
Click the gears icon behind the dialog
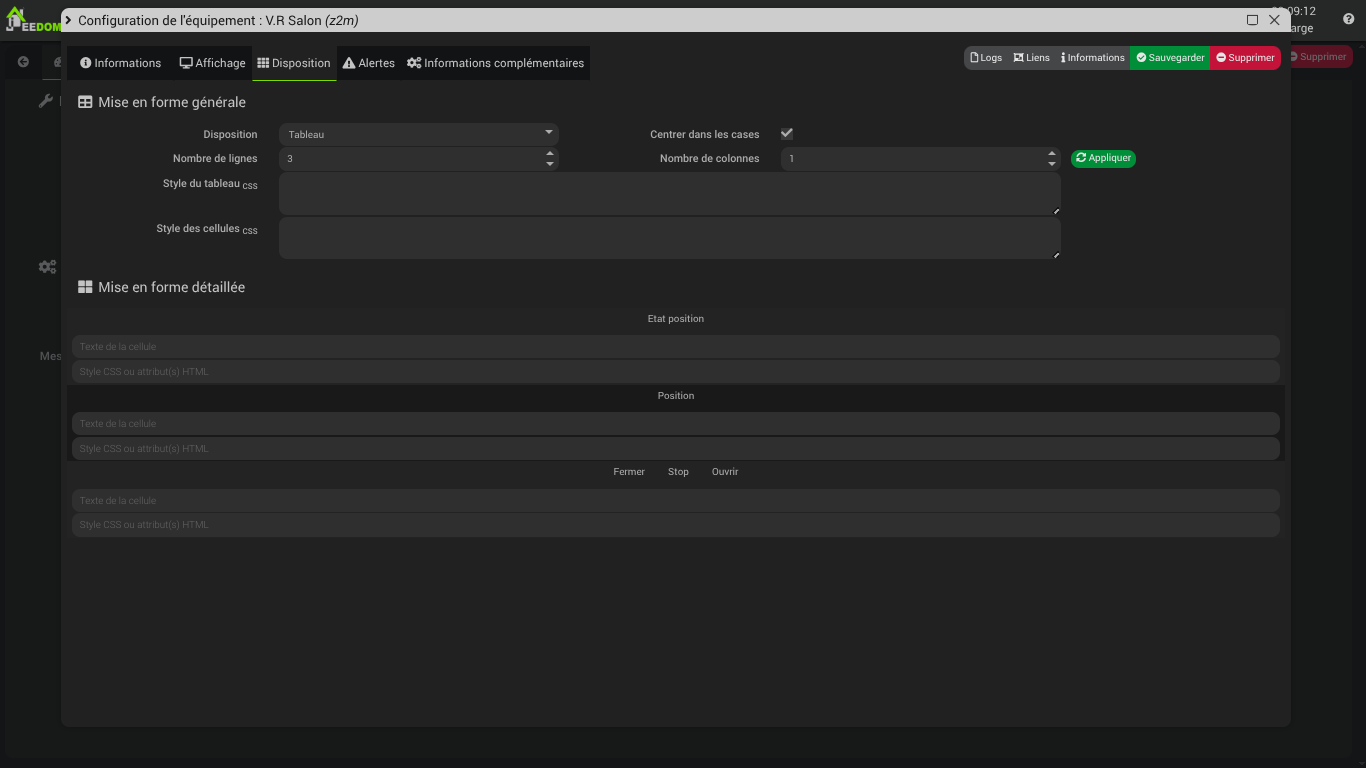tap(47, 267)
